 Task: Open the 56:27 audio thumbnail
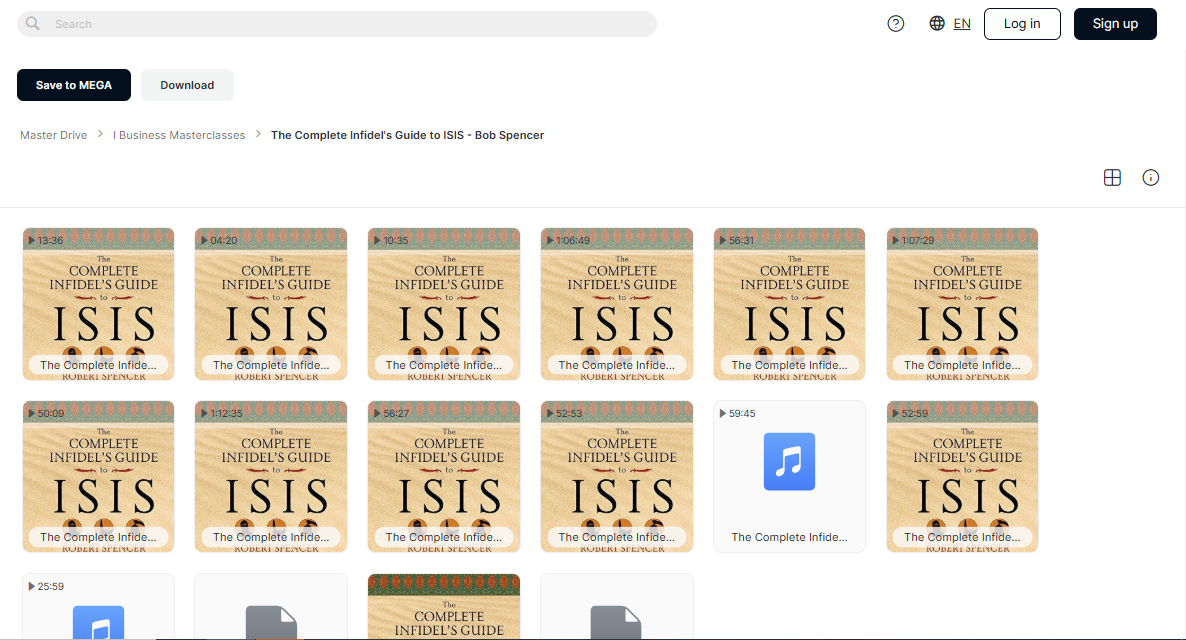[444, 477]
